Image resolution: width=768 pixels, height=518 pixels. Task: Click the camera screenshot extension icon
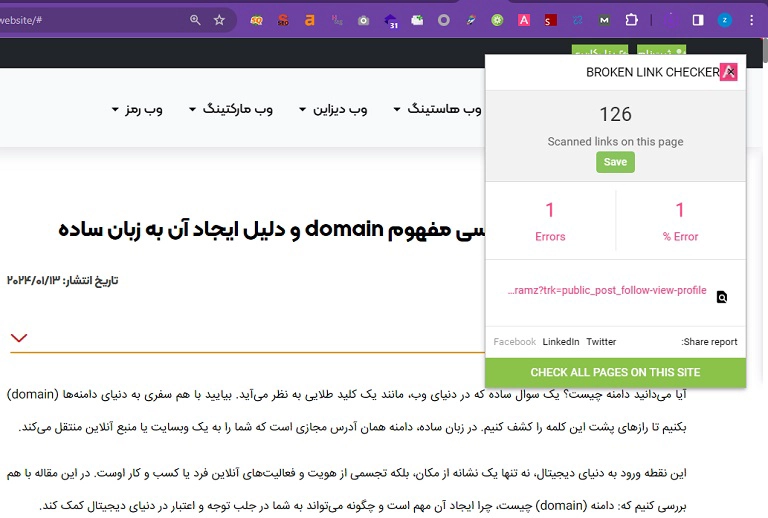coord(363,21)
